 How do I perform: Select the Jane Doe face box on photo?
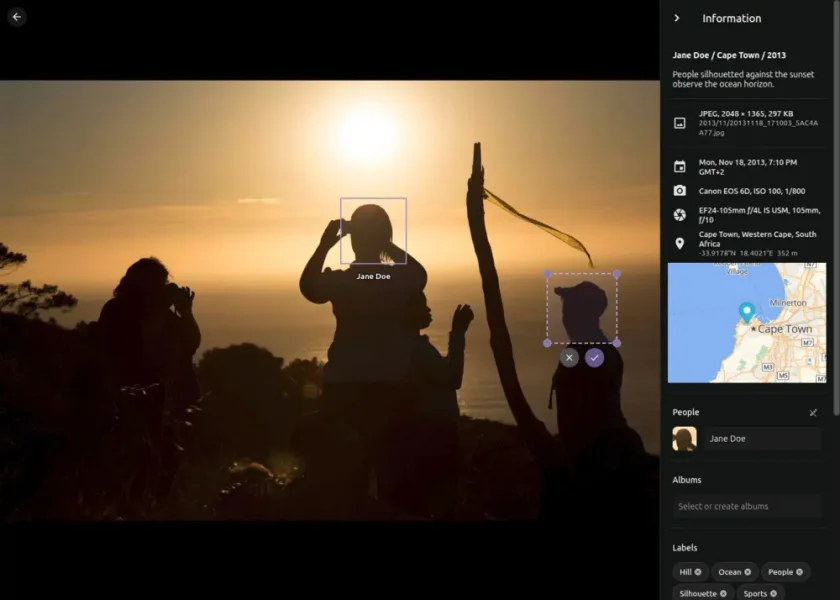[373, 231]
